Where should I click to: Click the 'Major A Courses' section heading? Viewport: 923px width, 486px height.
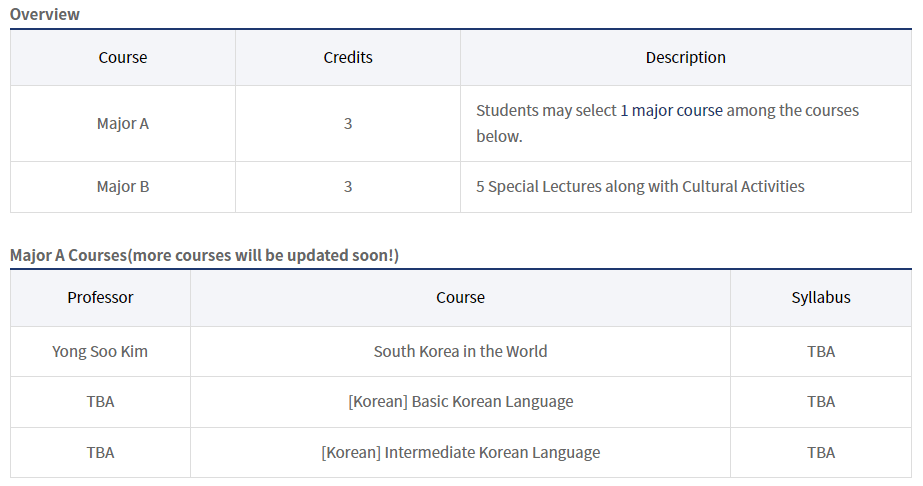pyautogui.click(x=204, y=255)
